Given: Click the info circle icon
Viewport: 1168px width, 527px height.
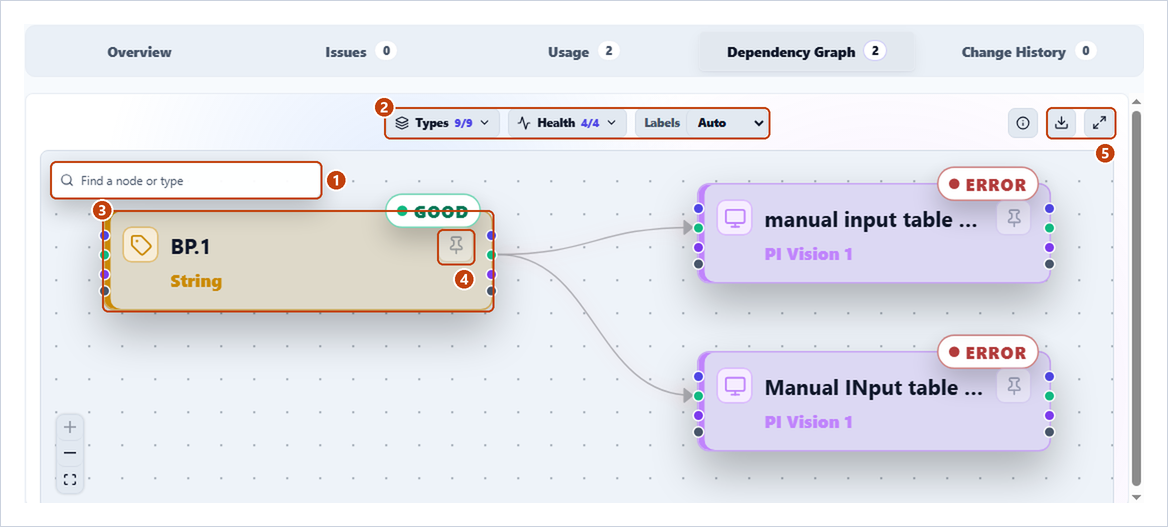Looking at the screenshot, I should point(1023,124).
